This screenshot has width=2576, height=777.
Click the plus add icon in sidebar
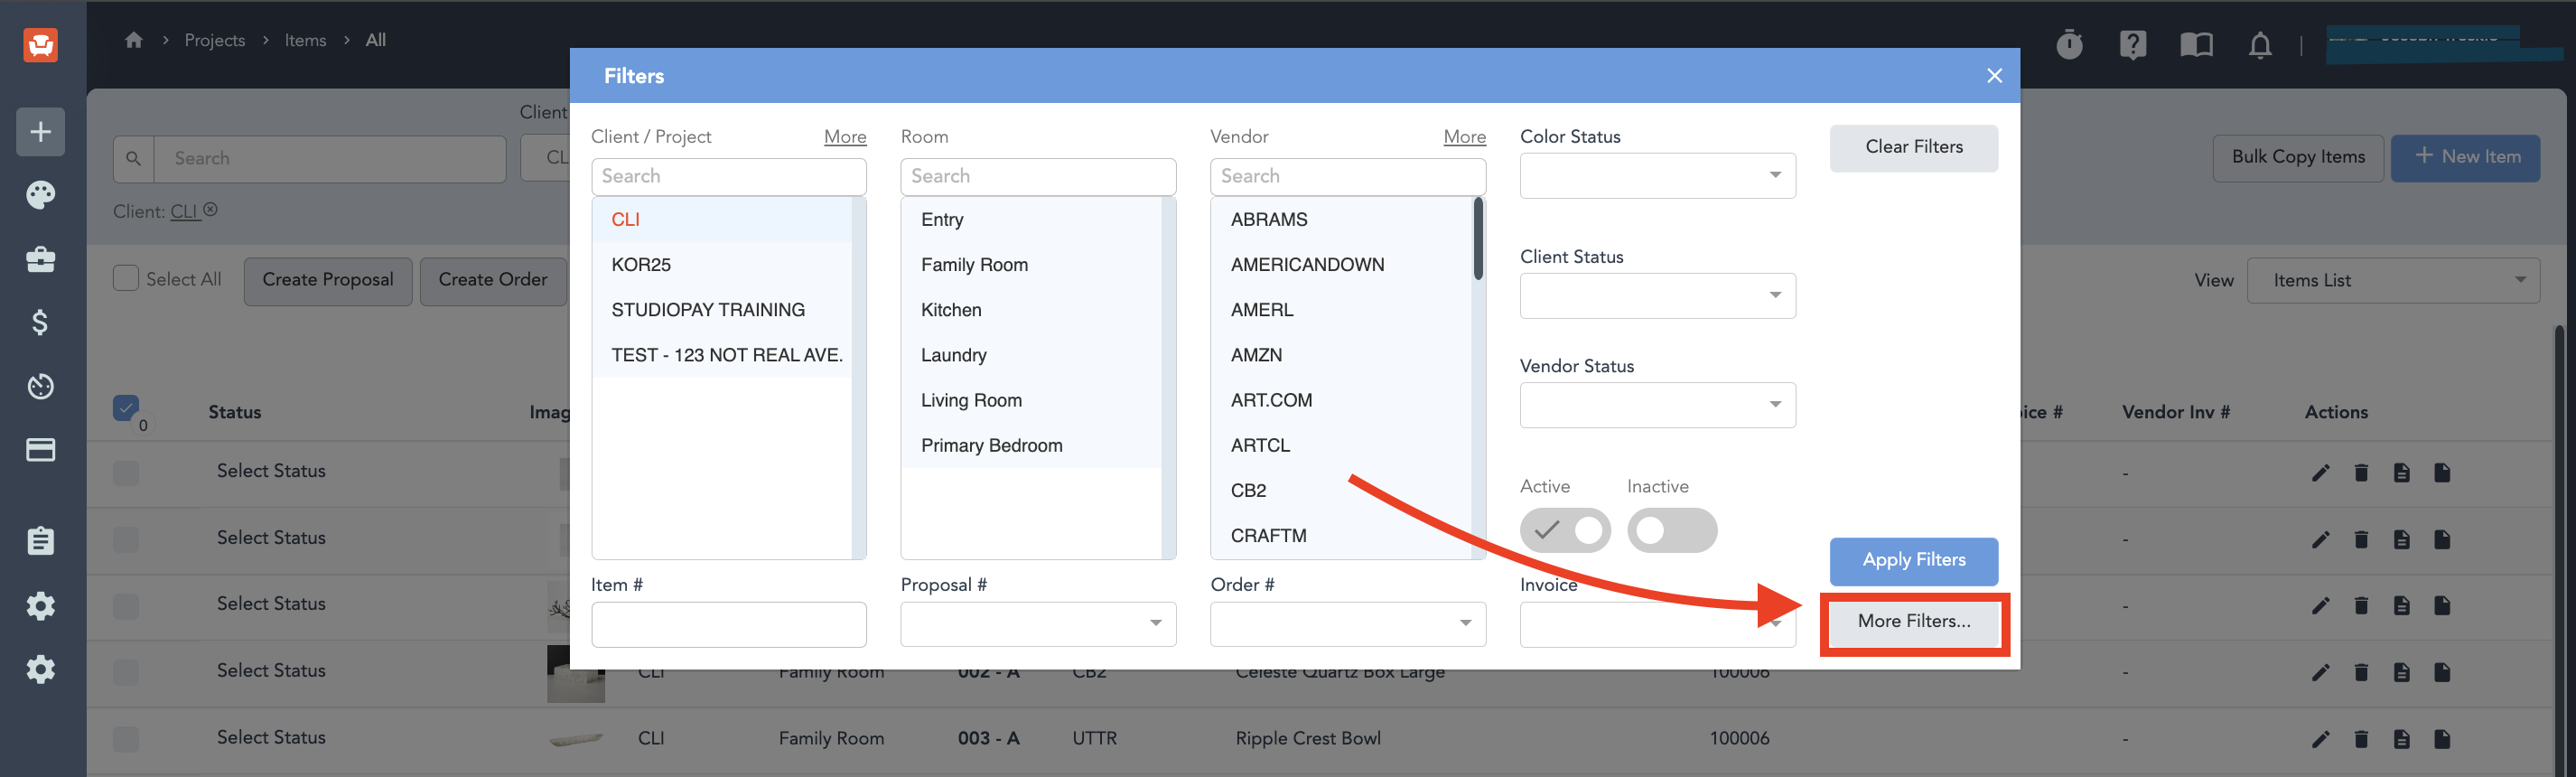[x=41, y=132]
